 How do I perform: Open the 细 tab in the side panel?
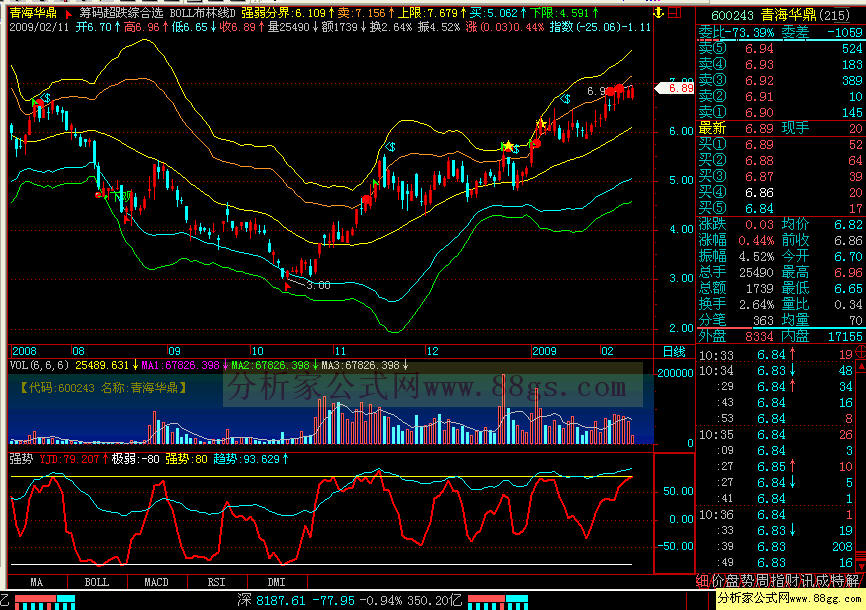click(703, 581)
